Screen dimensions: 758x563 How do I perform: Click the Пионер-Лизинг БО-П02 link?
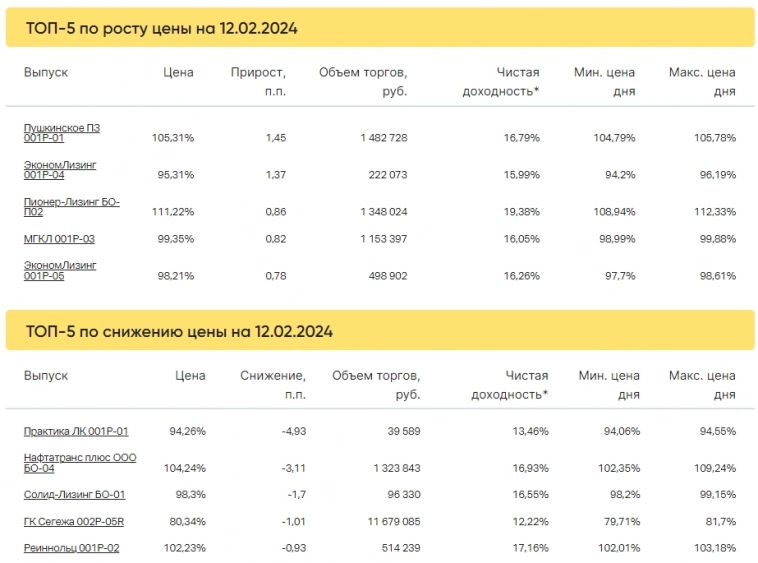(71, 207)
